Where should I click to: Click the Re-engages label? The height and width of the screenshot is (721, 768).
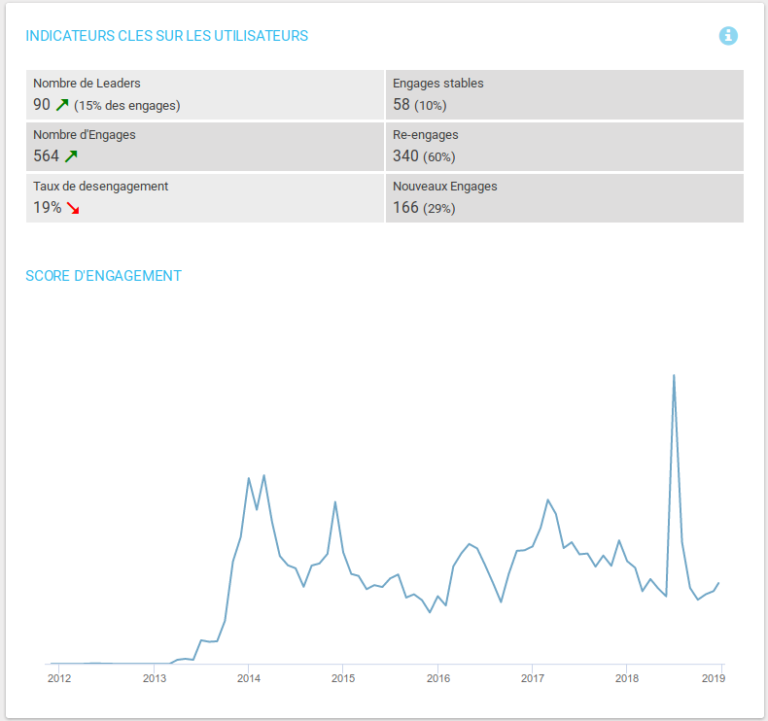tap(425, 135)
